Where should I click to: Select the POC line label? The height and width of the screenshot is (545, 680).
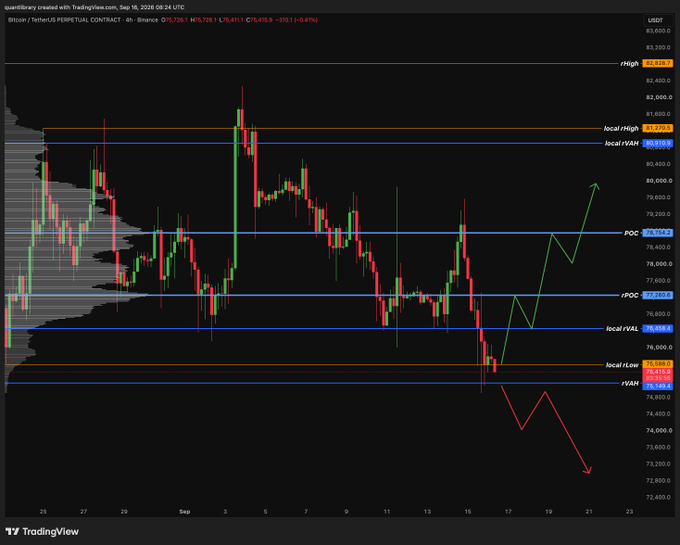(631, 233)
